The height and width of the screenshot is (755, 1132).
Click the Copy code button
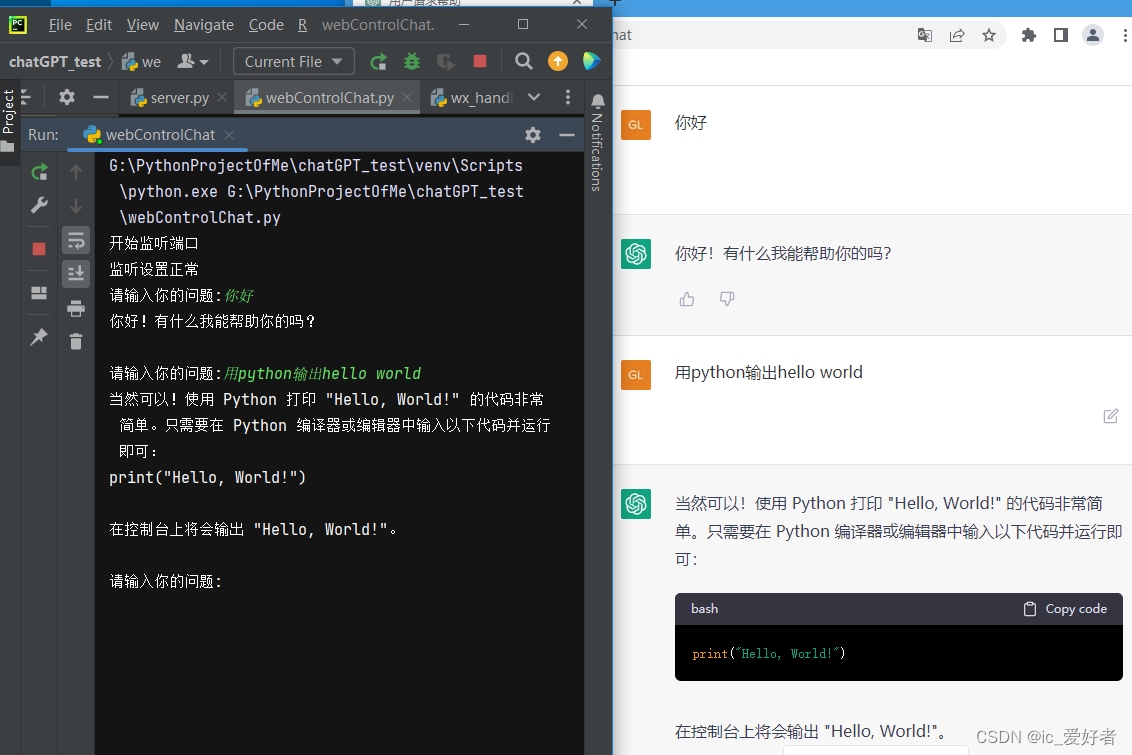1066,609
